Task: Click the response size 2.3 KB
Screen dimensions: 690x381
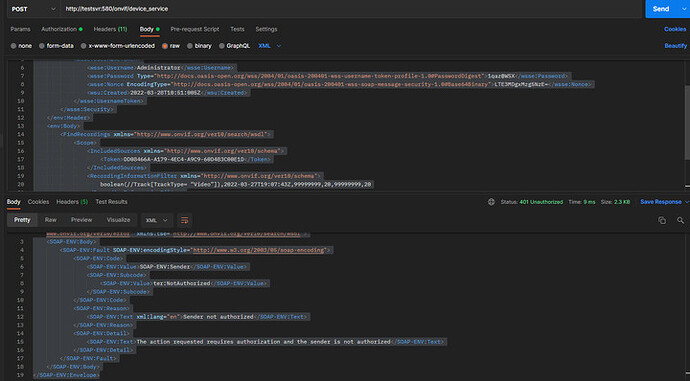Action: coord(622,202)
